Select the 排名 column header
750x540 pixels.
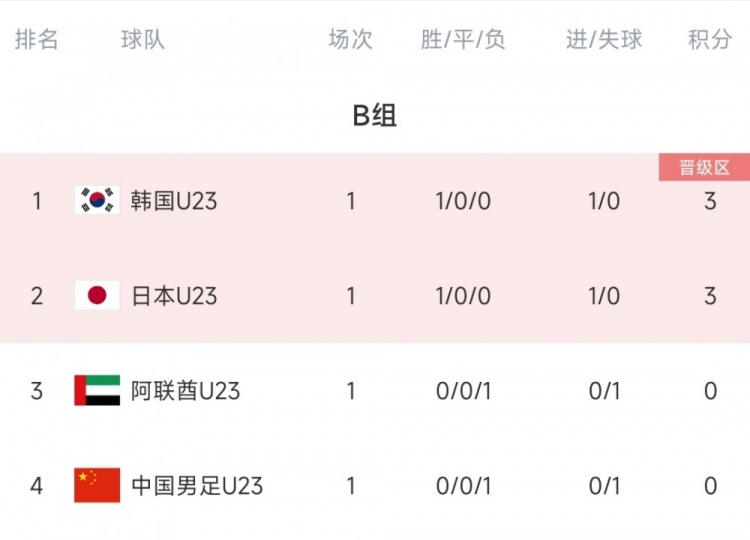pyautogui.click(x=36, y=39)
